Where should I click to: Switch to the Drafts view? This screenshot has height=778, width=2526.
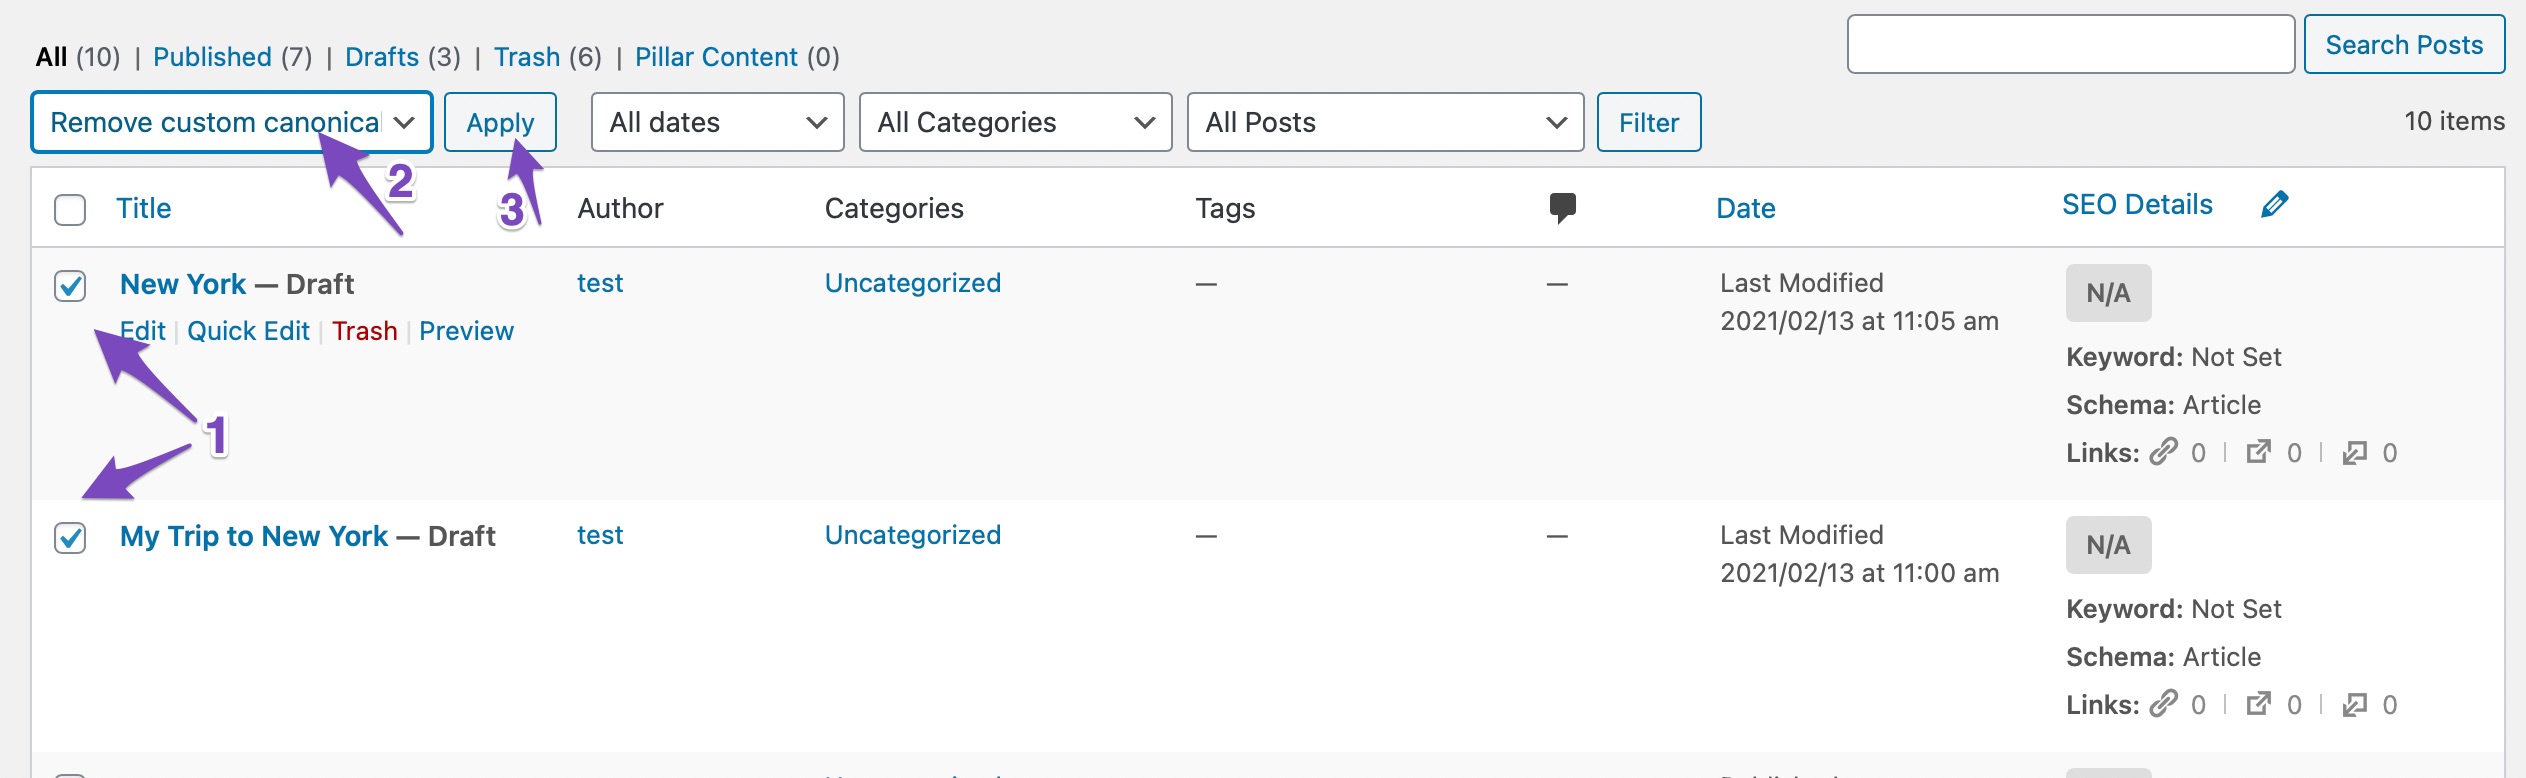[x=382, y=57]
